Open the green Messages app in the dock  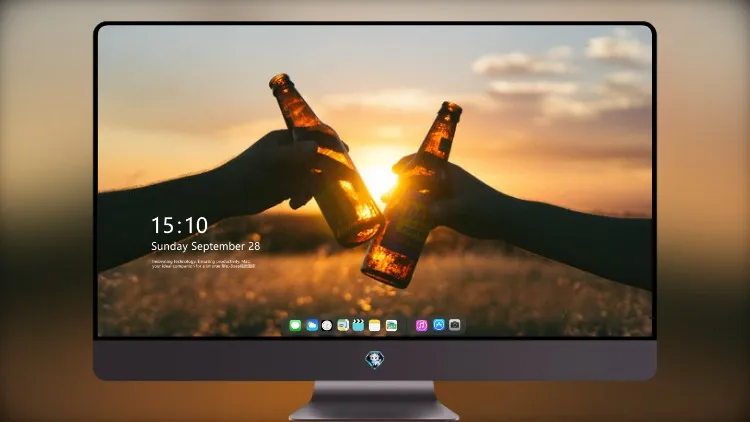295,326
